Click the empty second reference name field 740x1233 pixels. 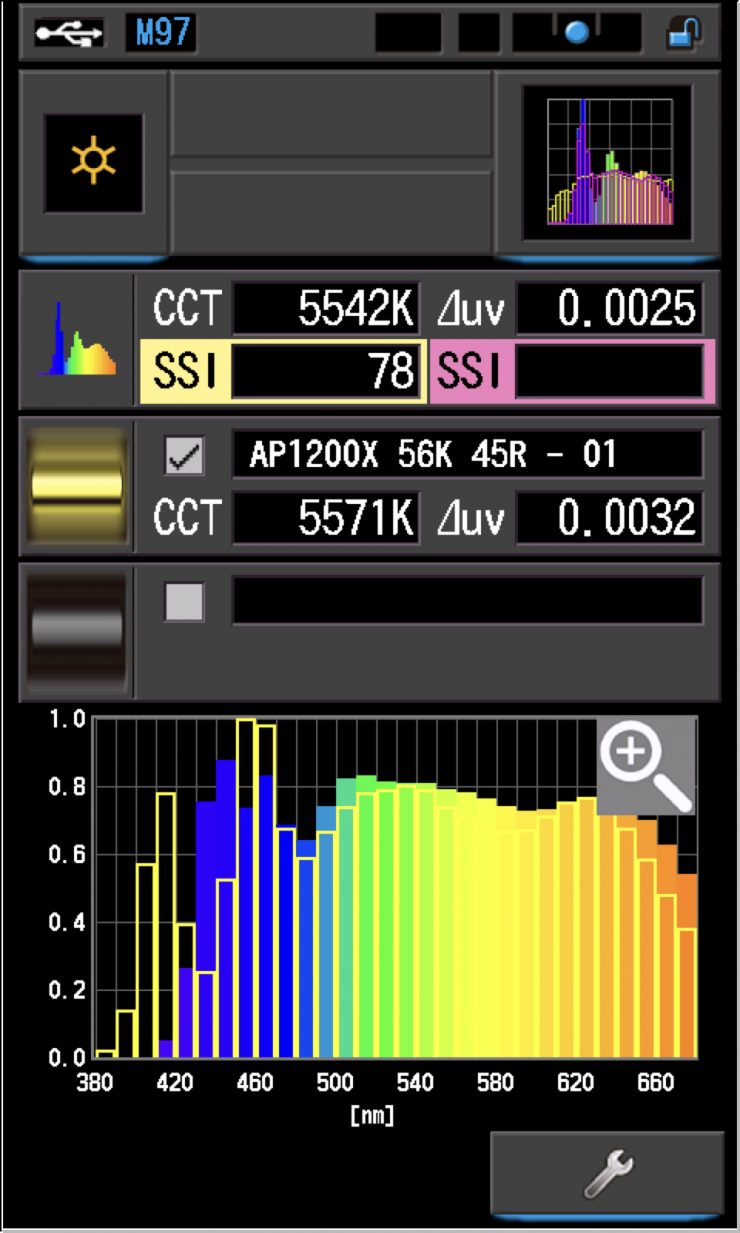pyautogui.click(x=467, y=601)
